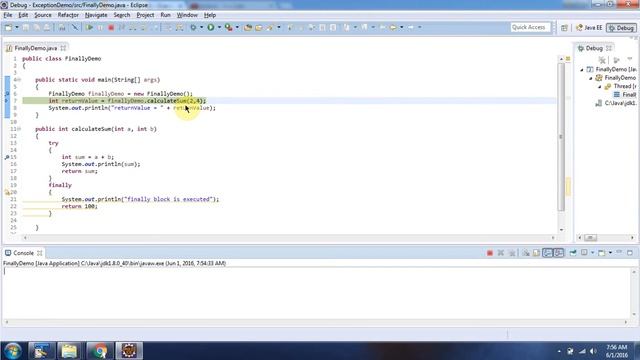
Task: Open the Open Console dropdown arrow
Action: [x=610, y=253]
